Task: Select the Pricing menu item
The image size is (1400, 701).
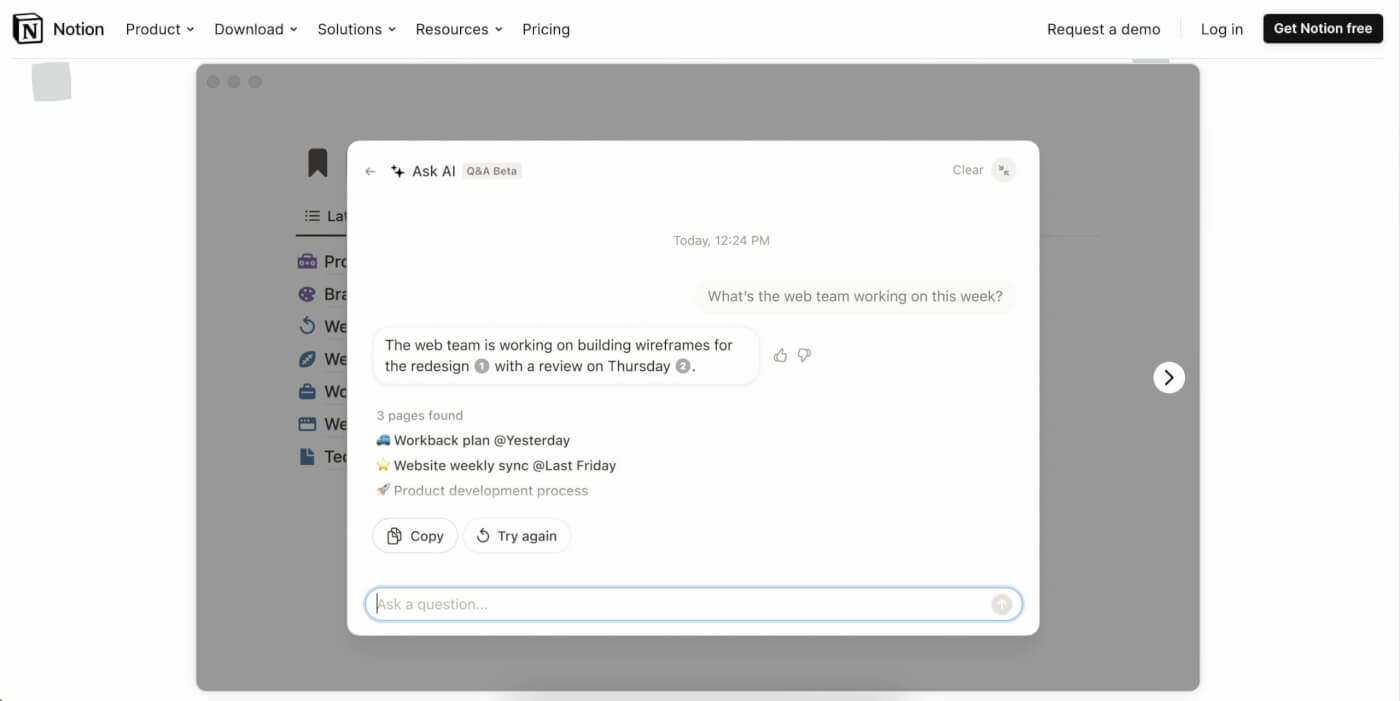Action: tap(546, 29)
